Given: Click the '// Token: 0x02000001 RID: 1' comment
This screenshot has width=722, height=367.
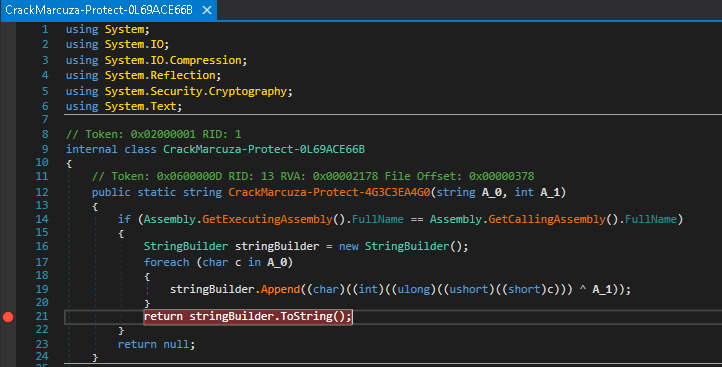Looking at the screenshot, I should pyautogui.click(x=153, y=134).
